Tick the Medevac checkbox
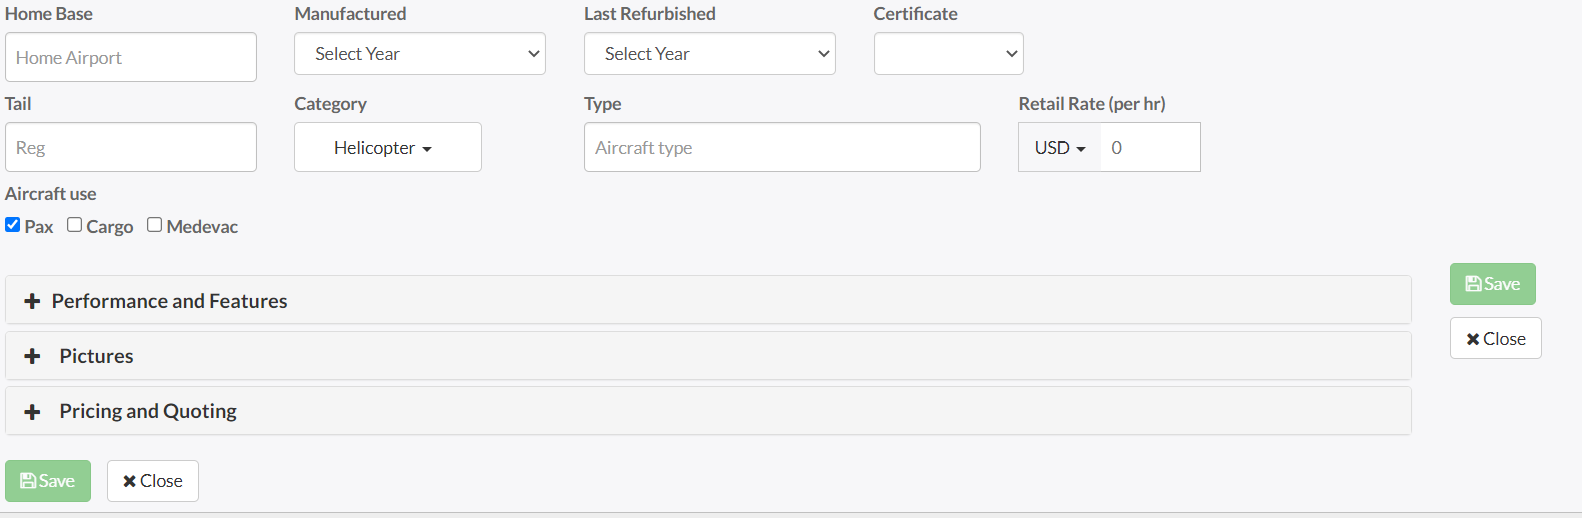The width and height of the screenshot is (1582, 518). [155, 225]
